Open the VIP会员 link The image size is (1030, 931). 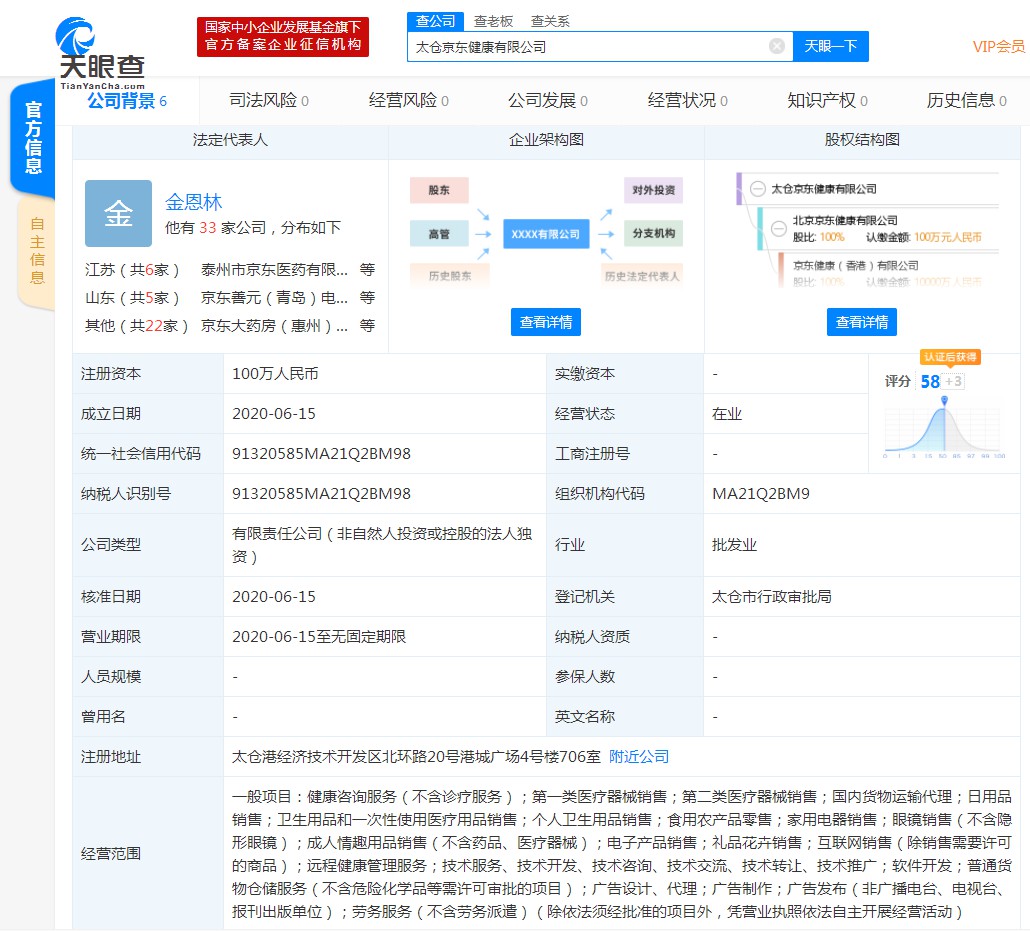click(998, 47)
